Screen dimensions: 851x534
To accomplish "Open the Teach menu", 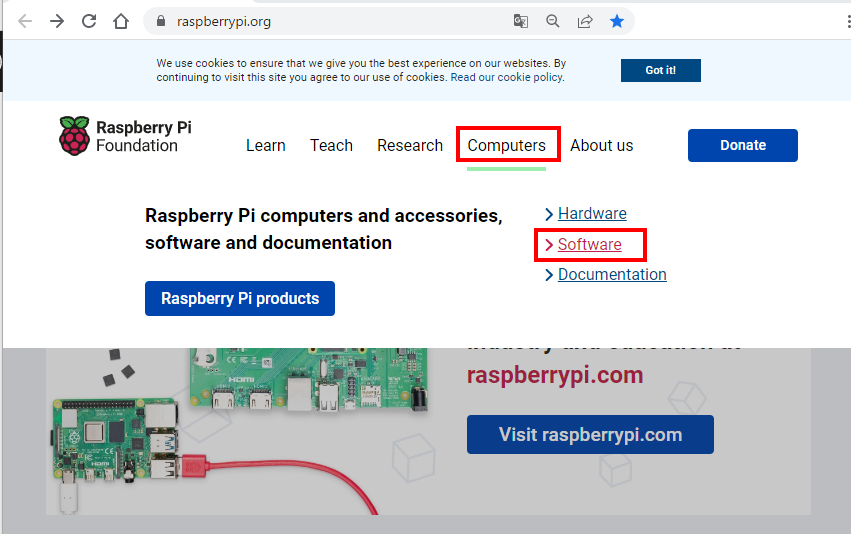I will point(331,145).
